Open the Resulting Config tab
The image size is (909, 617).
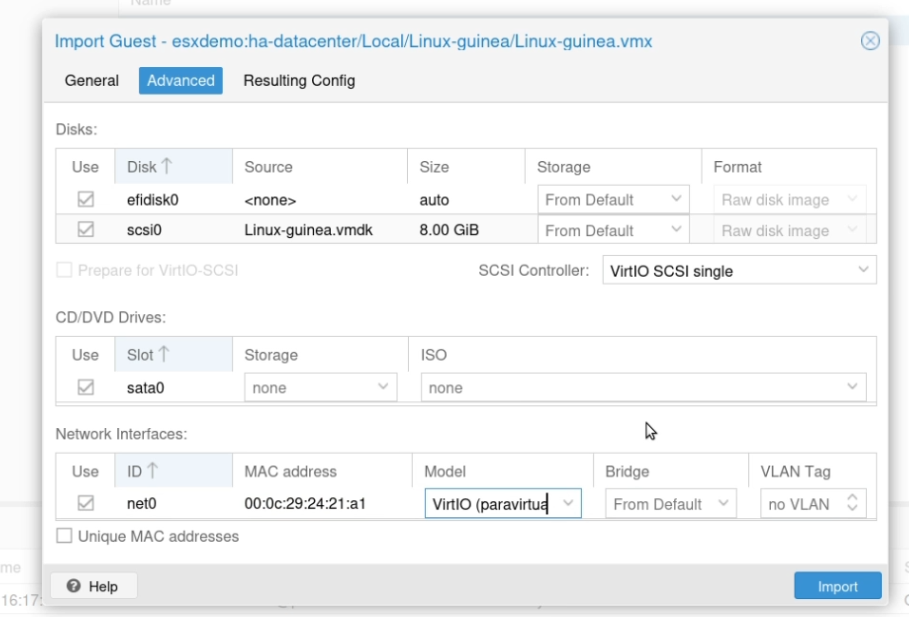point(299,80)
